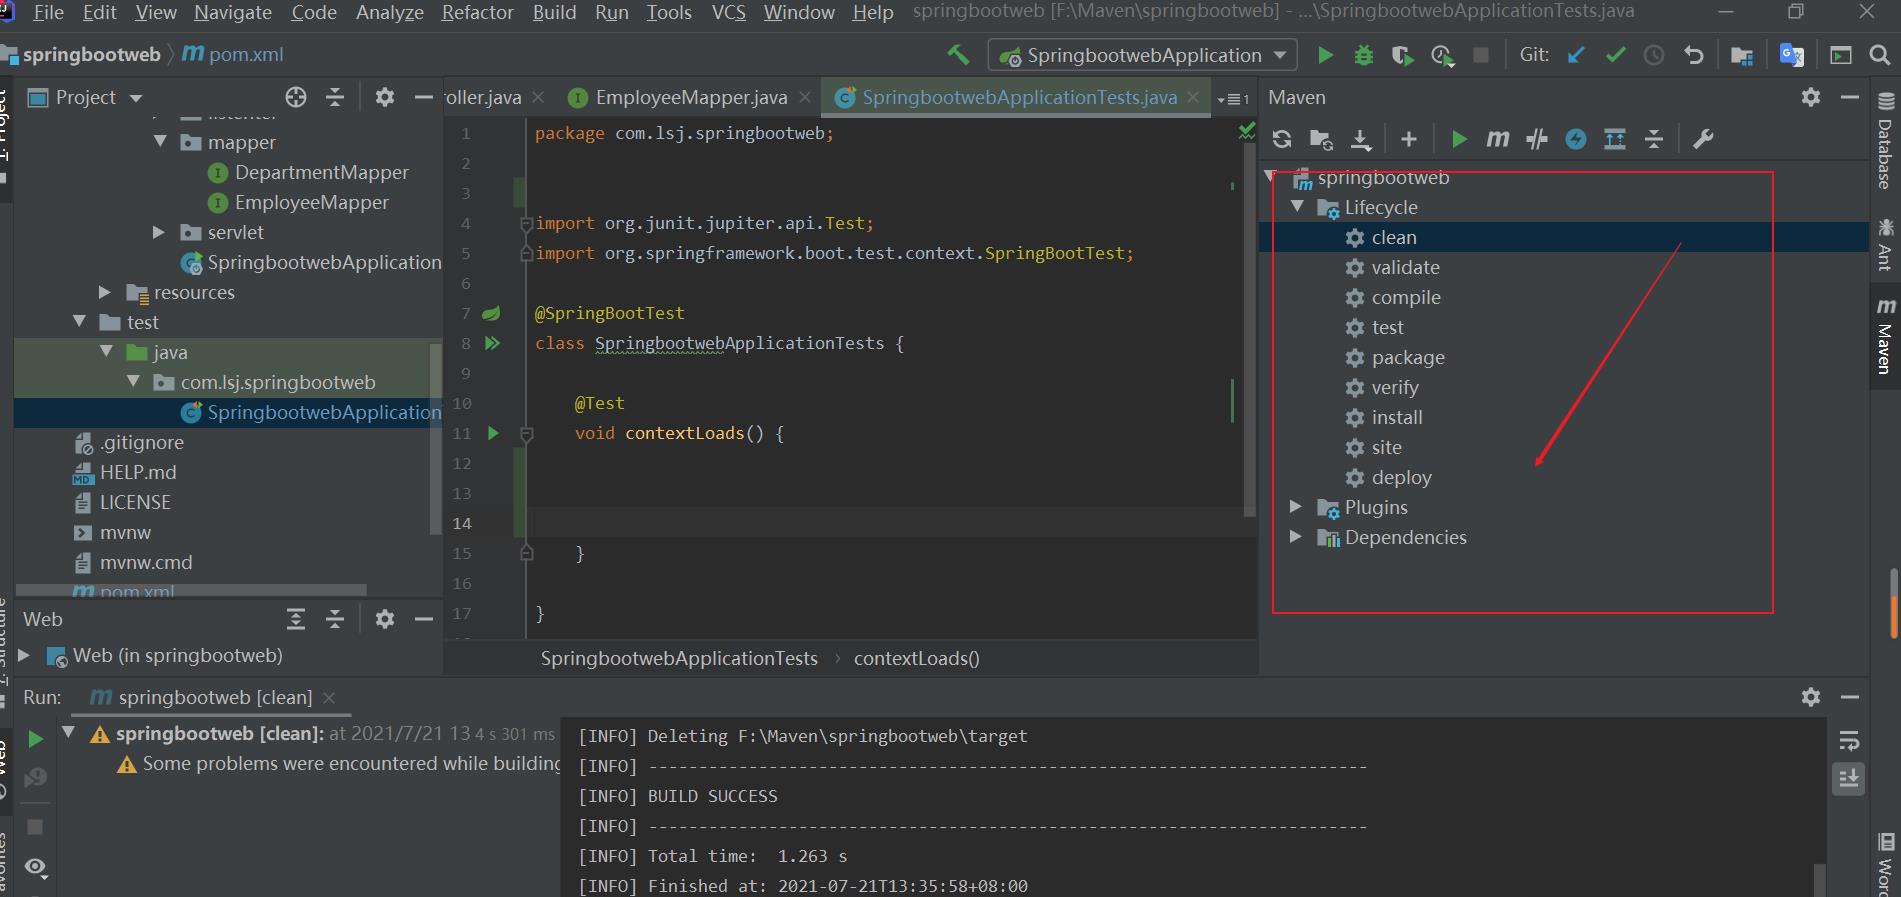Screen dimensions: 1901x897
Task: Hide the Maven tool window
Action: (x=1850, y=97)
